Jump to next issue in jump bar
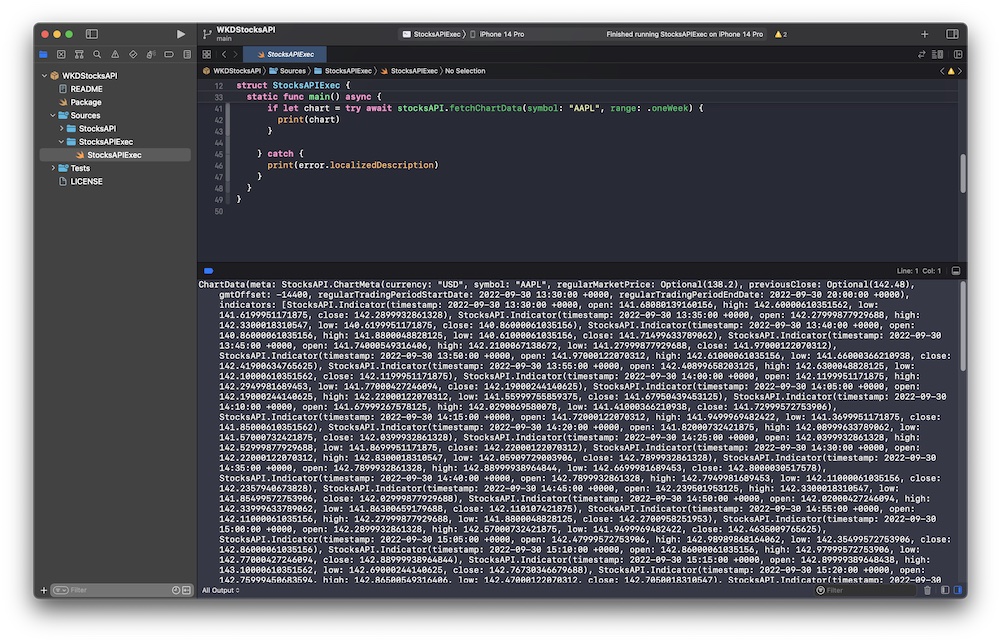The height and width of the screenshot is (643, 1001). point(960,72)
